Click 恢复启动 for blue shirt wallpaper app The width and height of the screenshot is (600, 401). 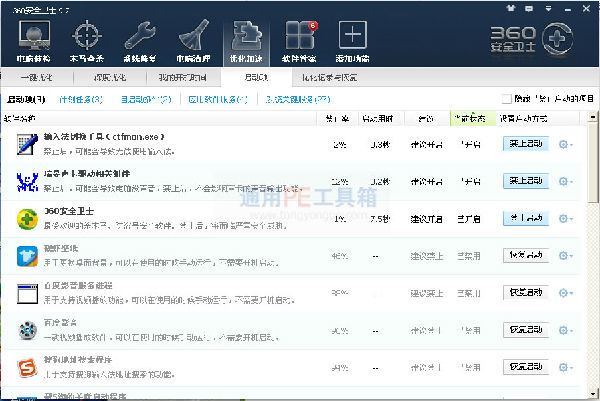point(526,255)
